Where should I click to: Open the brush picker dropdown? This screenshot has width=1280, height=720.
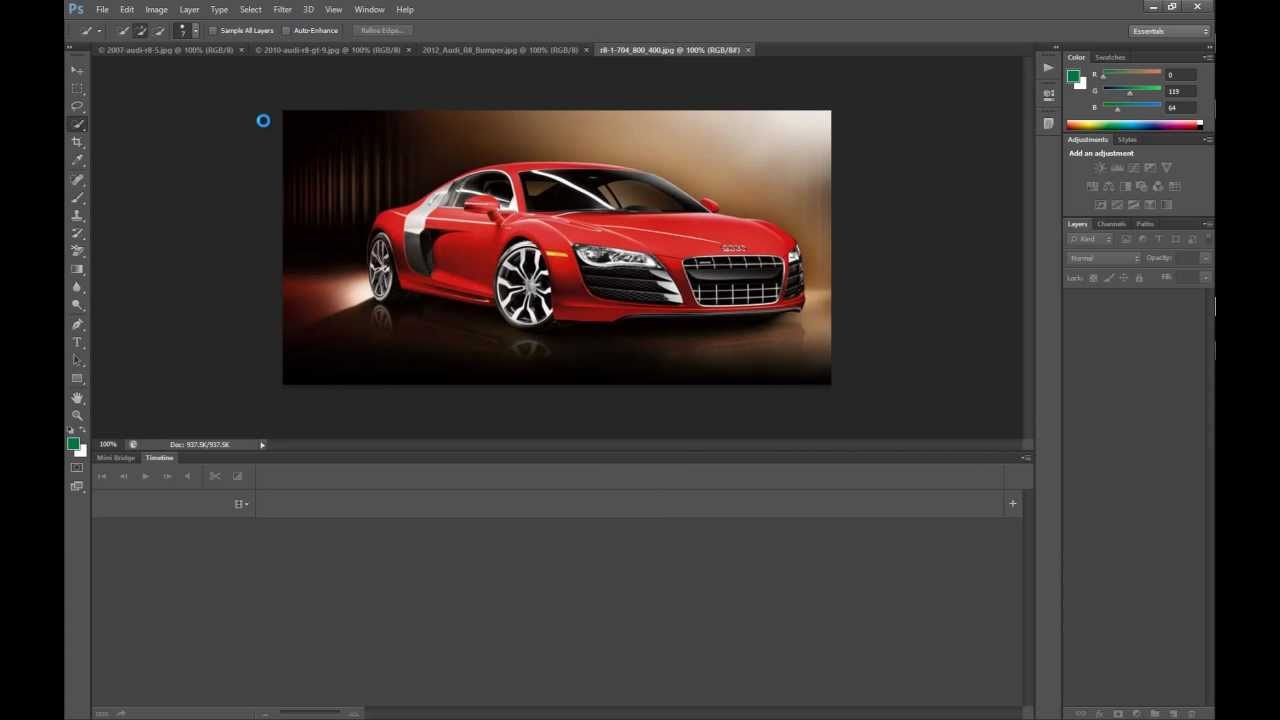(x=195, y=31)
